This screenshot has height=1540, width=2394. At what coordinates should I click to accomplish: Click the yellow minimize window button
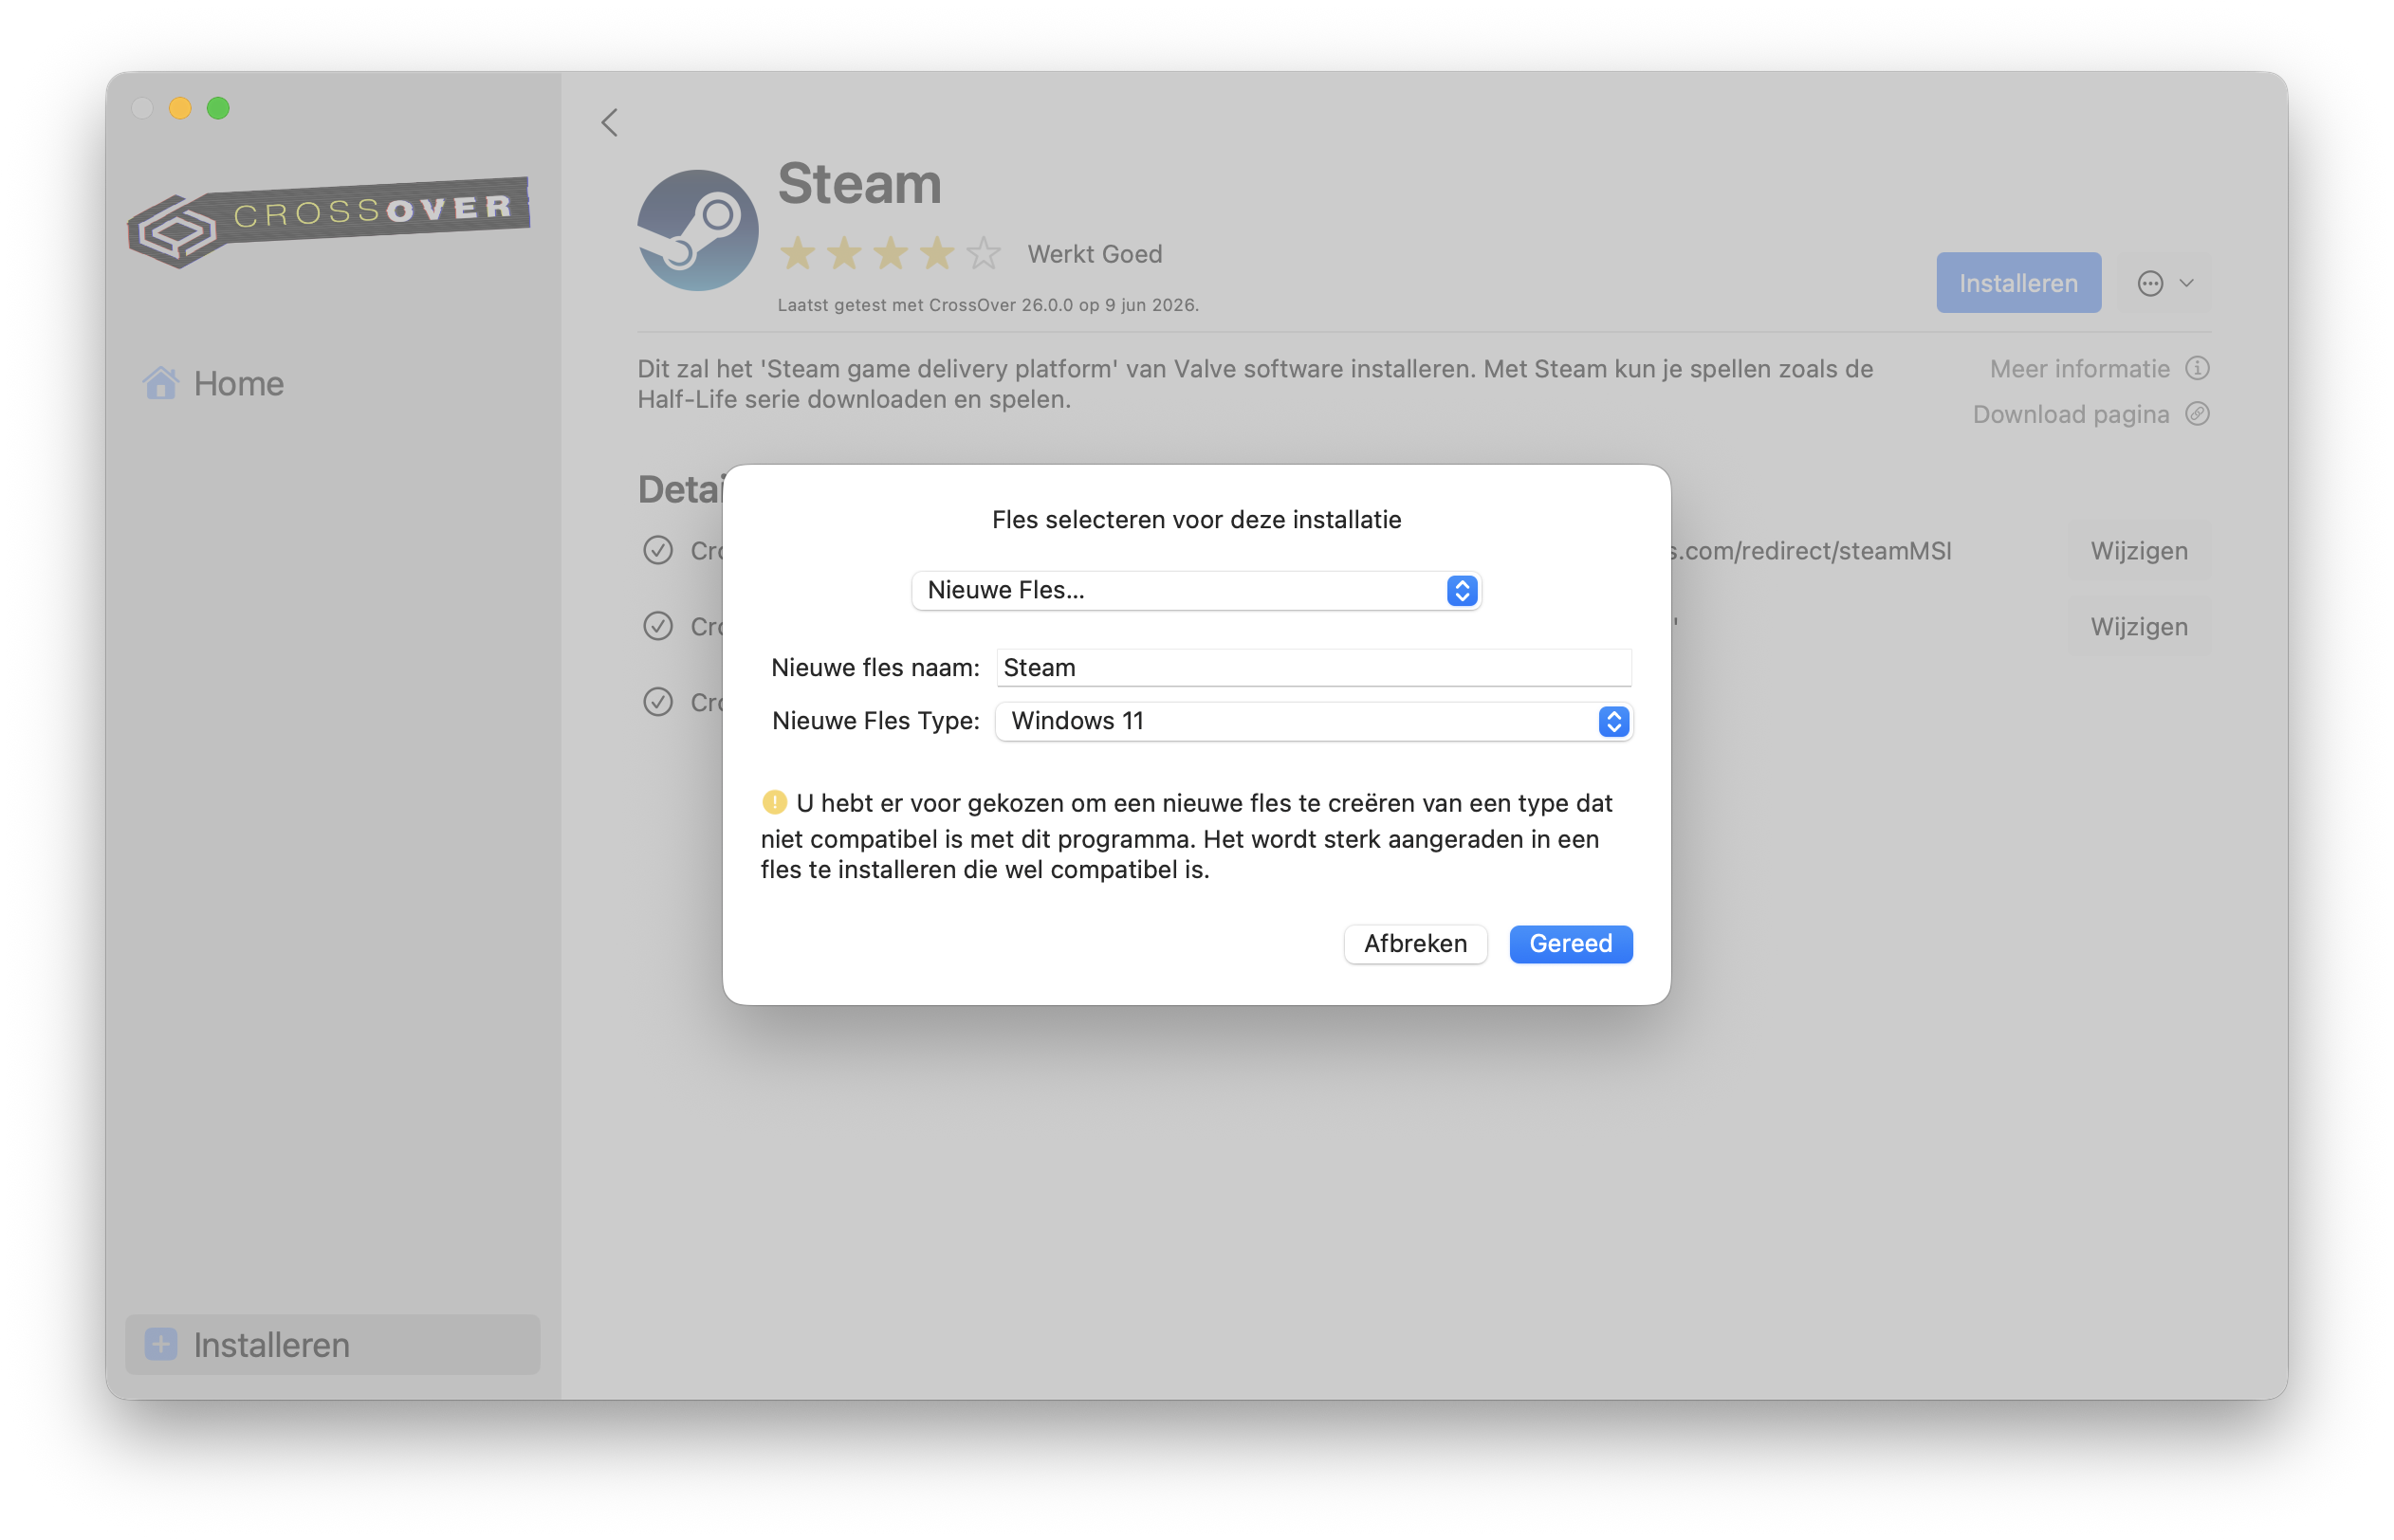pyautogui.click(x=180, y=108)
